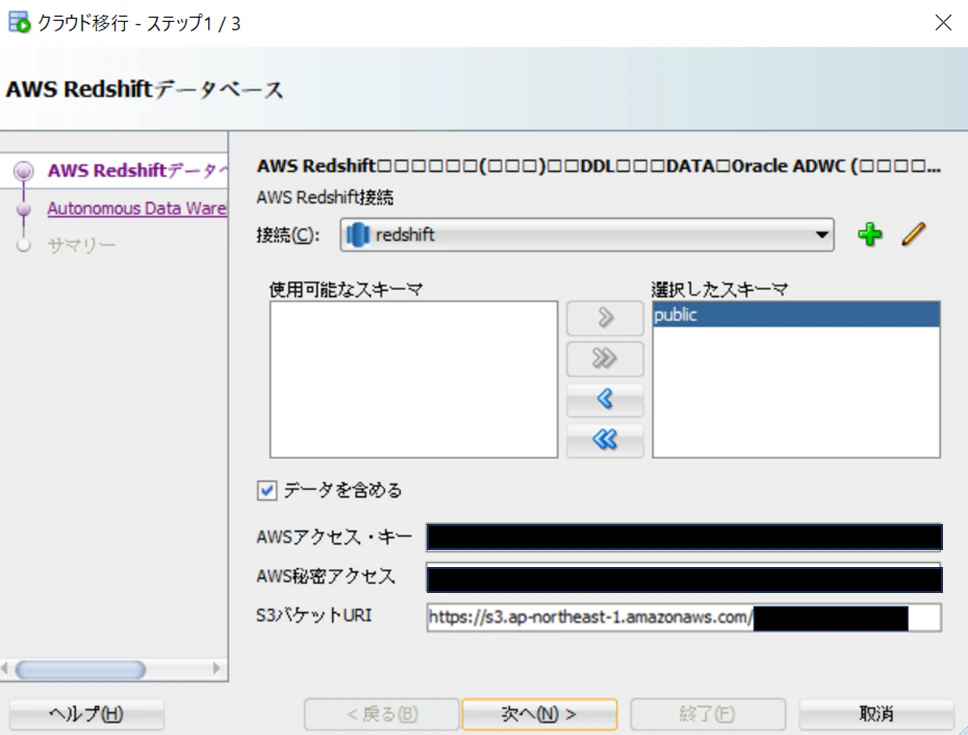Viewport: 968px width, 735px height.
Task: Click the 終了(F) finish button
Action: point(707,714)
